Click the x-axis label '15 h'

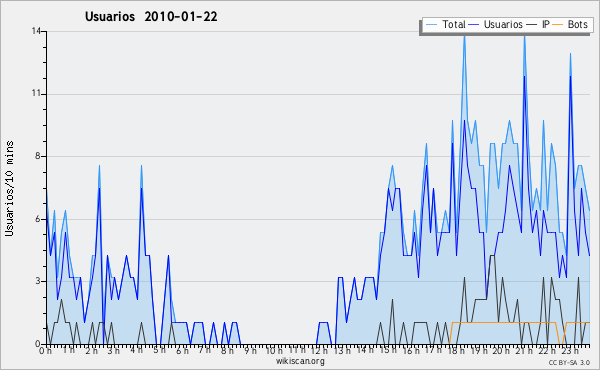click(388, 350)
